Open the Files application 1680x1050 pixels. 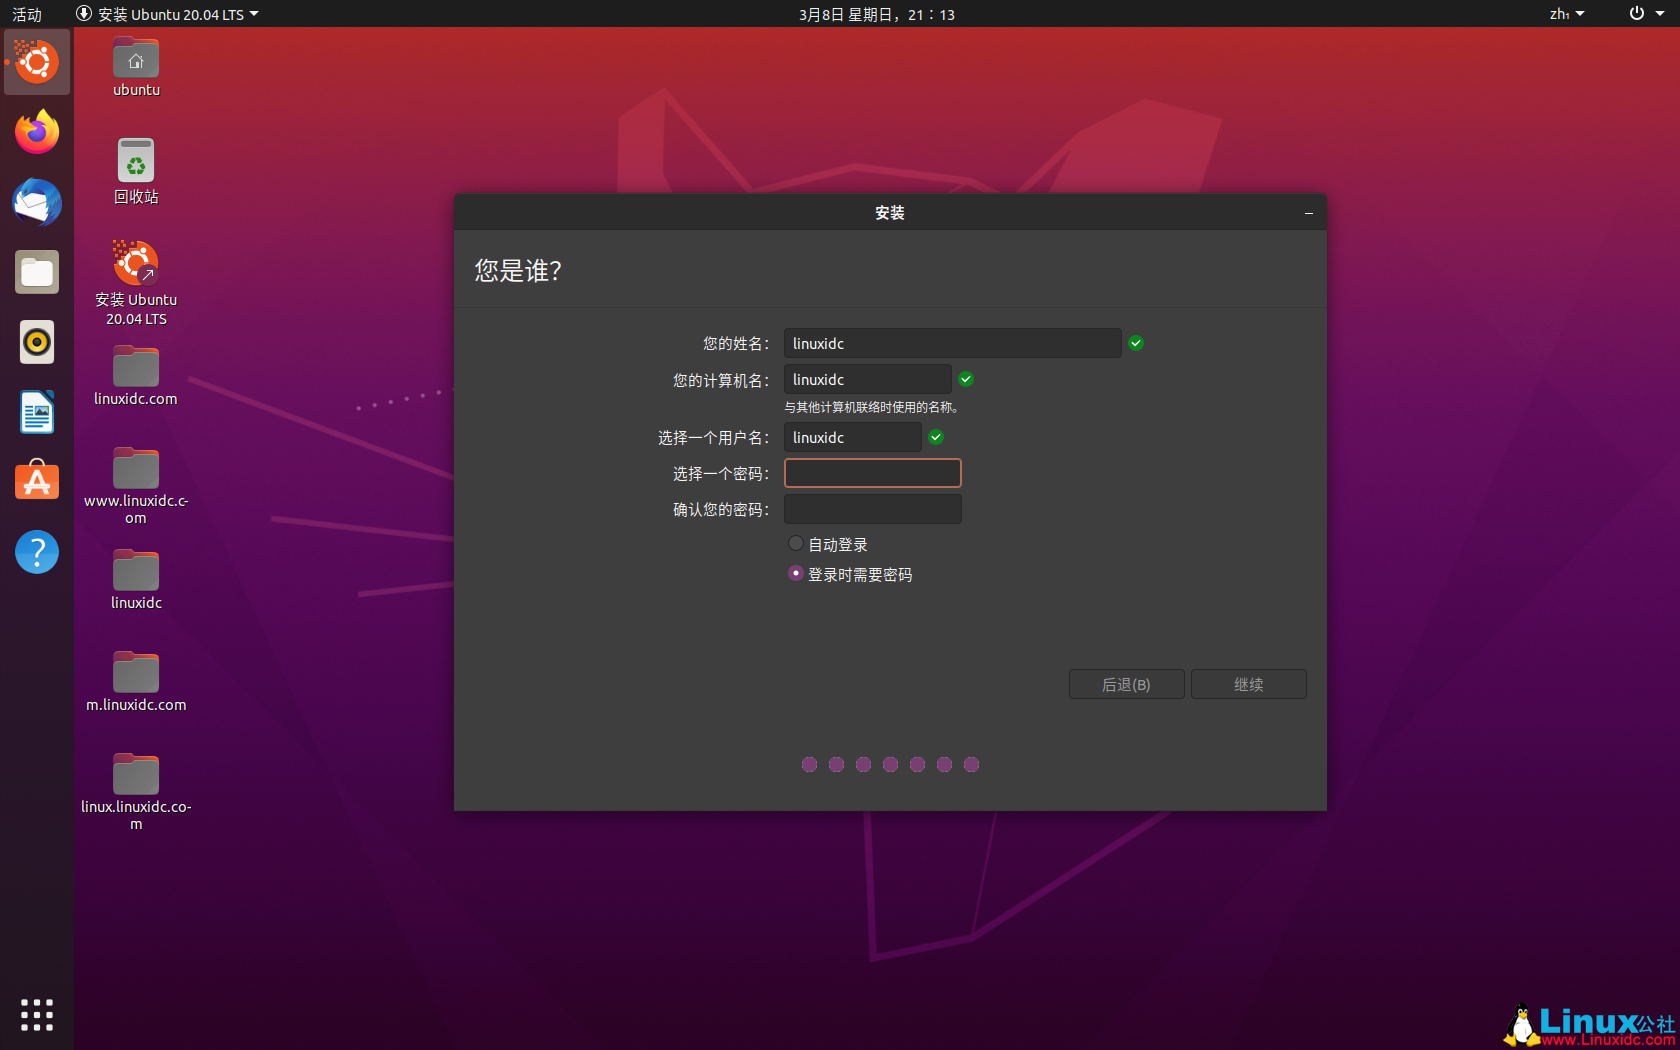(36, 272)
